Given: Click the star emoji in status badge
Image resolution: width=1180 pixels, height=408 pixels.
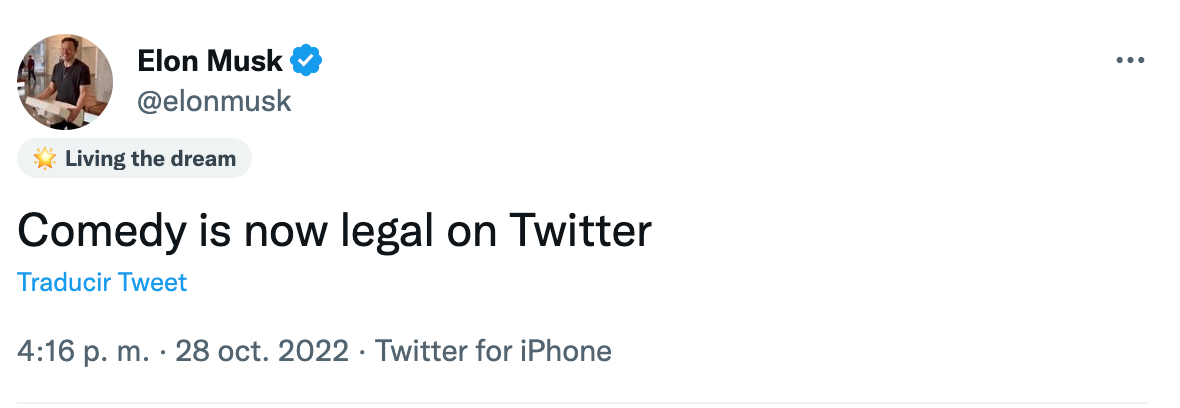Looking at the screenshot, I should coord(44,159).
